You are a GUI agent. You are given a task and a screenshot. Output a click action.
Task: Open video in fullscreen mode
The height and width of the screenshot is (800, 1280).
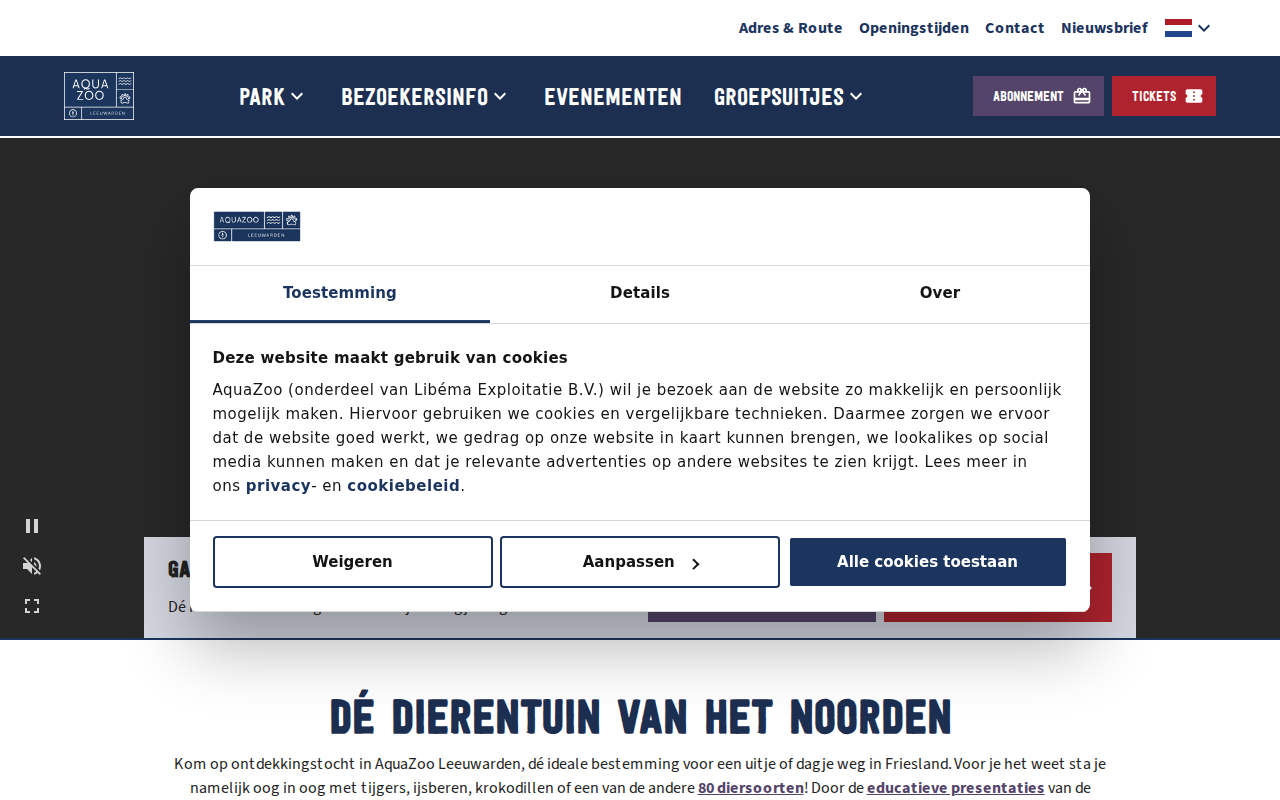coord(32,606)
